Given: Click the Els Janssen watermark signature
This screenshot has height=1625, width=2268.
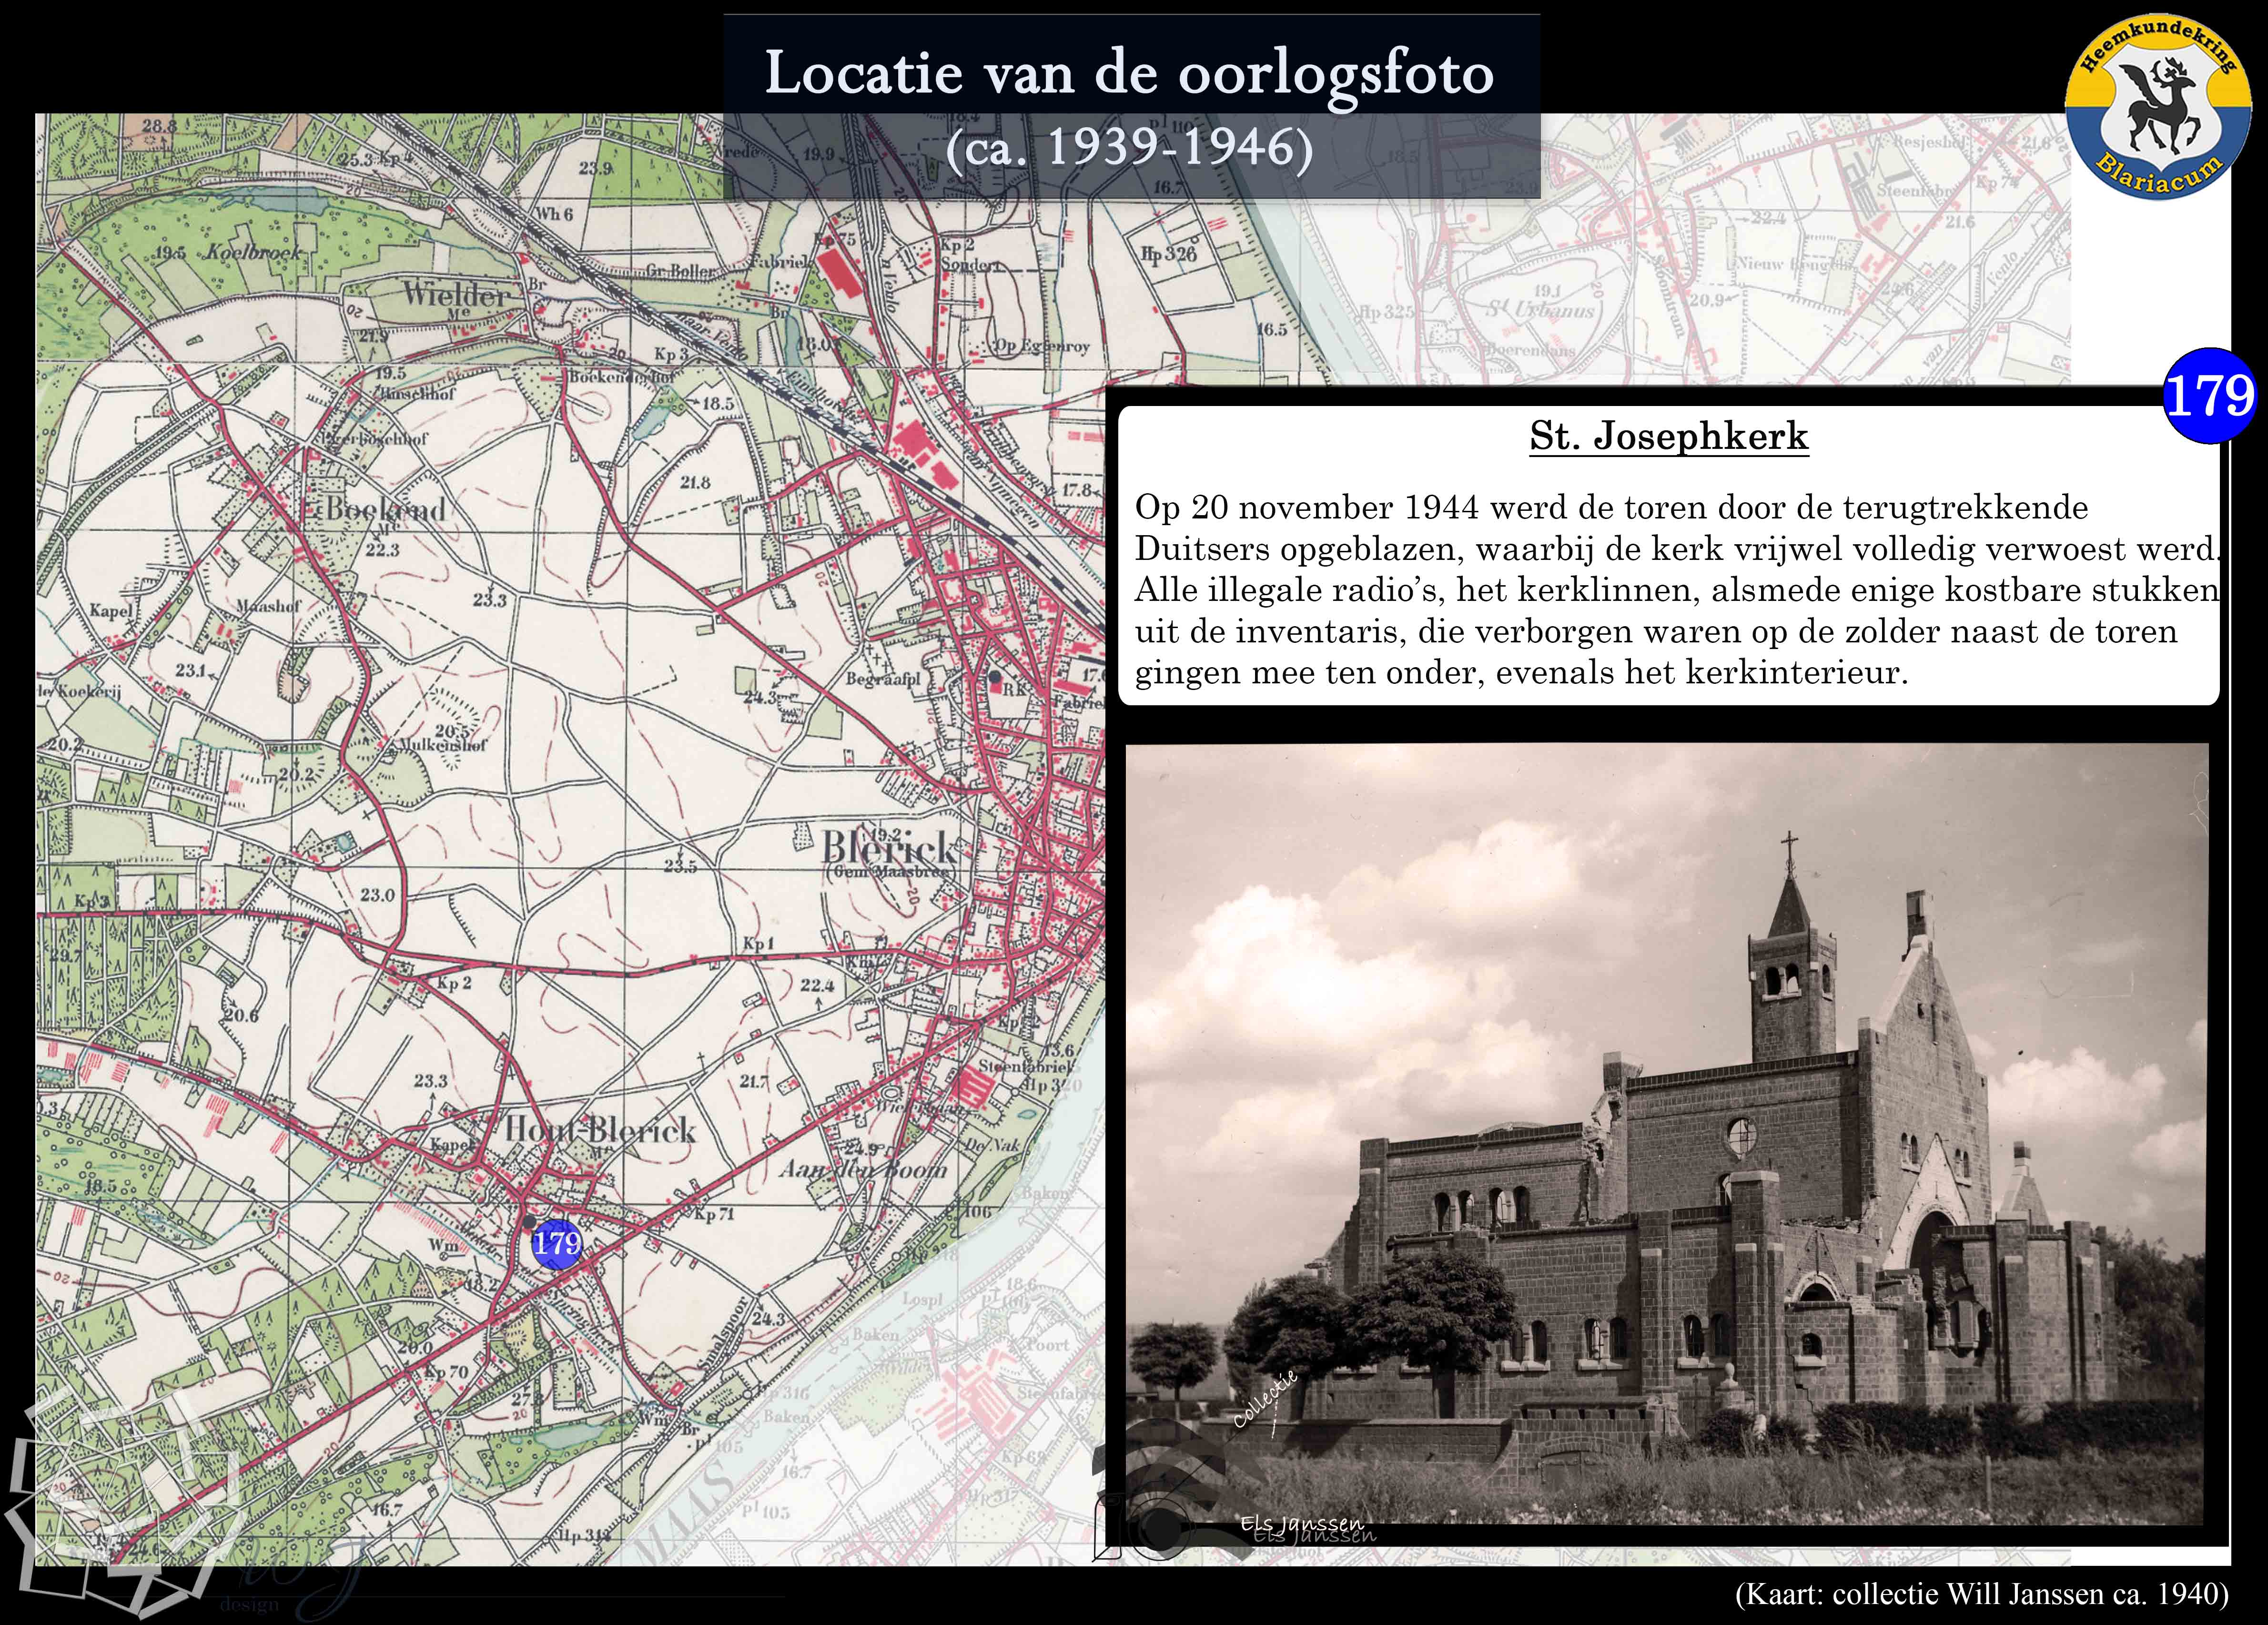Looking at the screenshot, I should tap(1302, 1524).
